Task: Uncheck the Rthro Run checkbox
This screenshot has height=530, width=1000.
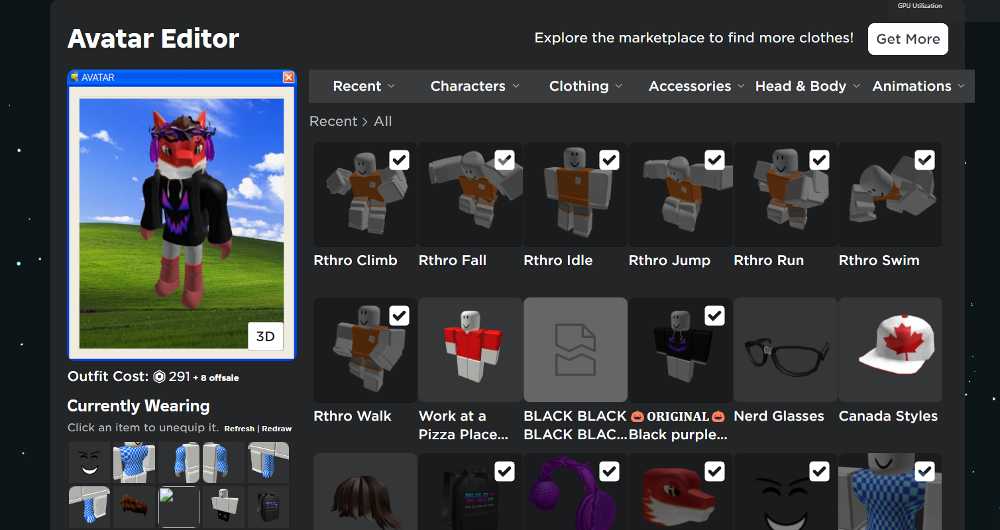Action: tap(820, 159)
